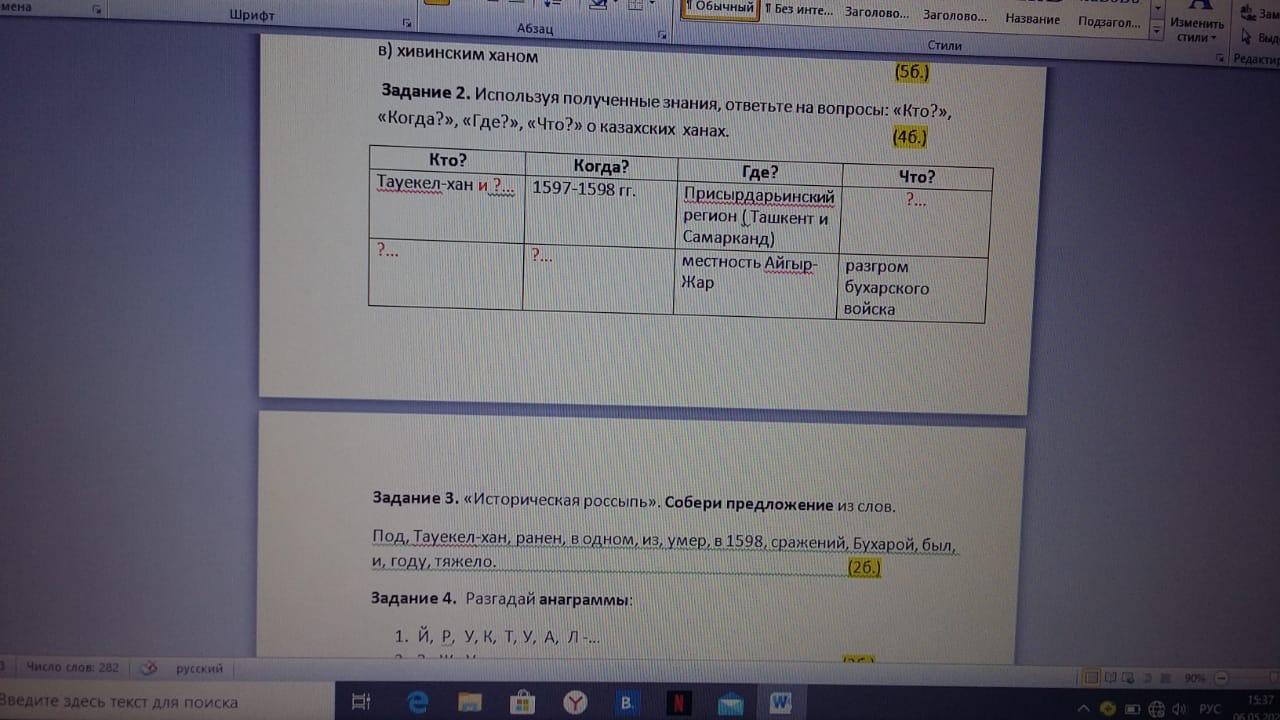Expand the styles gallery list
The image size is (1280, 720).
click(1158, 32)
